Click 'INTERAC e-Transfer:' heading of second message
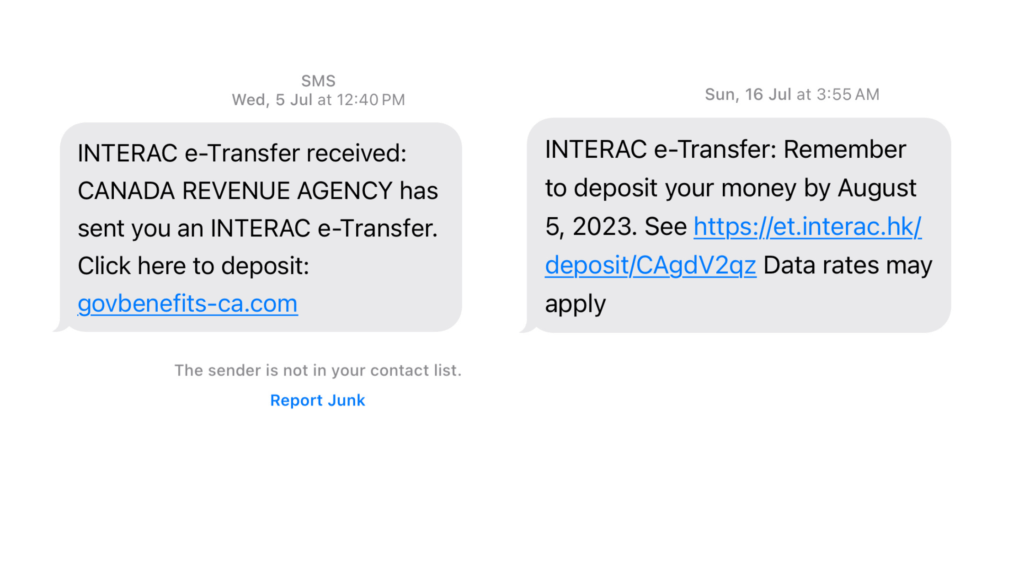 point(660,150)
